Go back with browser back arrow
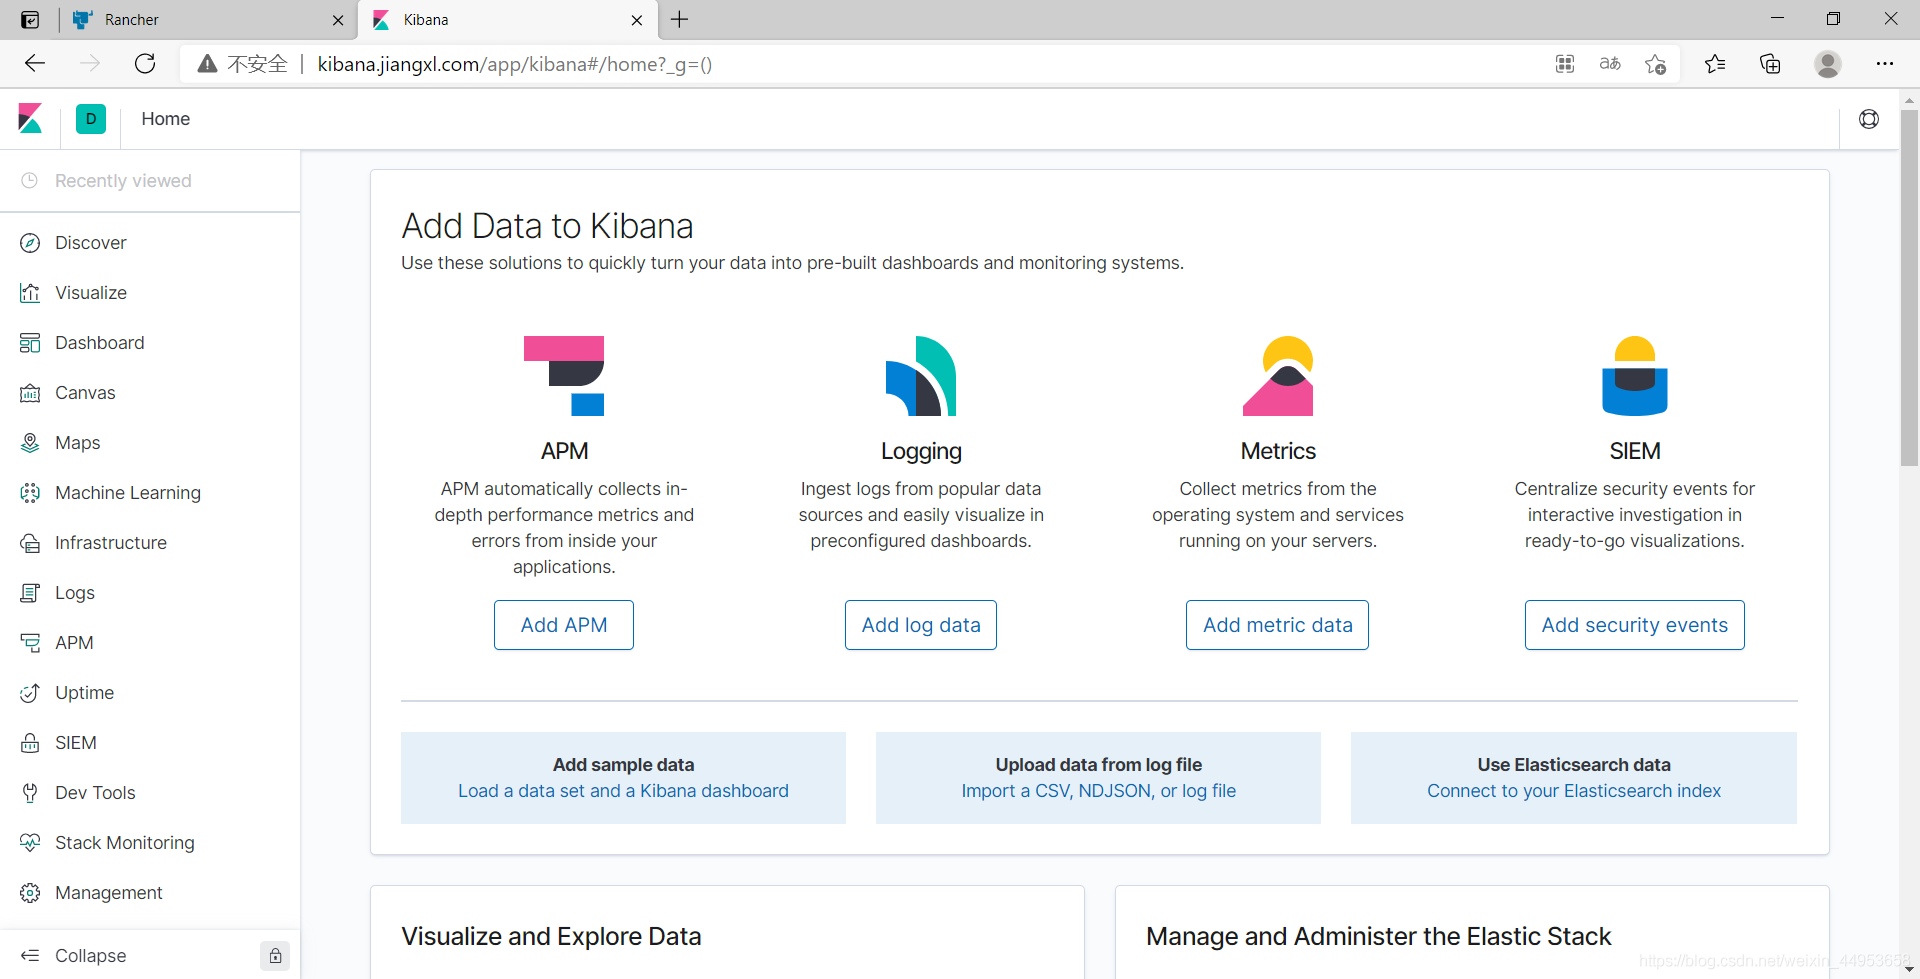The width and height of the screenshot is (1920, 979). [36, 64]
